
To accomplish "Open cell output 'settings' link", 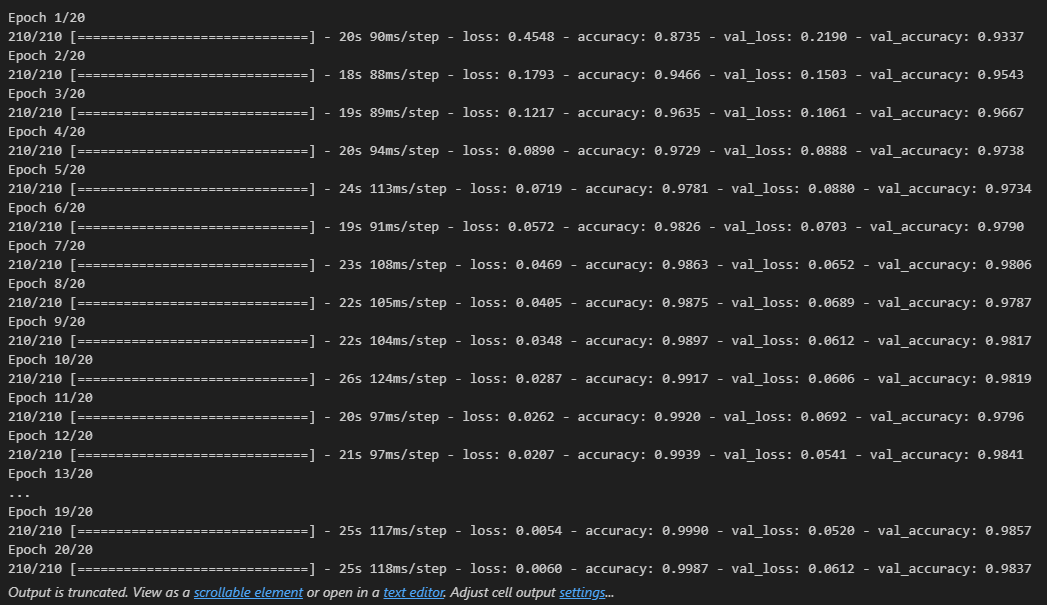I will coord(582,592).
